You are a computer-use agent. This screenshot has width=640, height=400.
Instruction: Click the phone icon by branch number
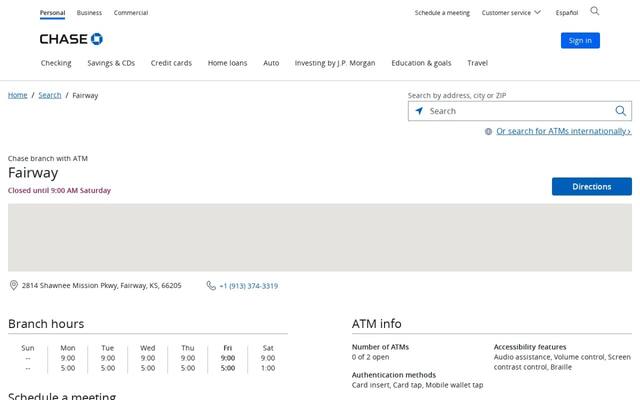pyautogui.click(x=211, y=286)
